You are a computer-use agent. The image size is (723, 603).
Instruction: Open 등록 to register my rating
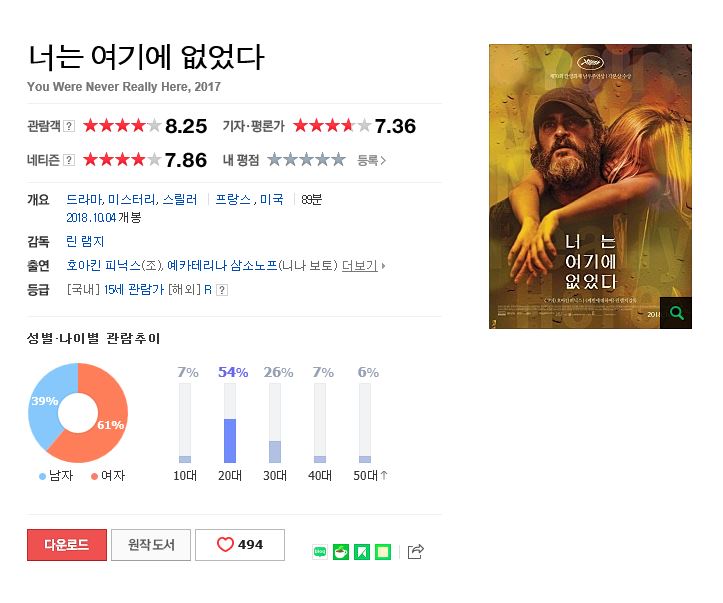coord(371,160)
